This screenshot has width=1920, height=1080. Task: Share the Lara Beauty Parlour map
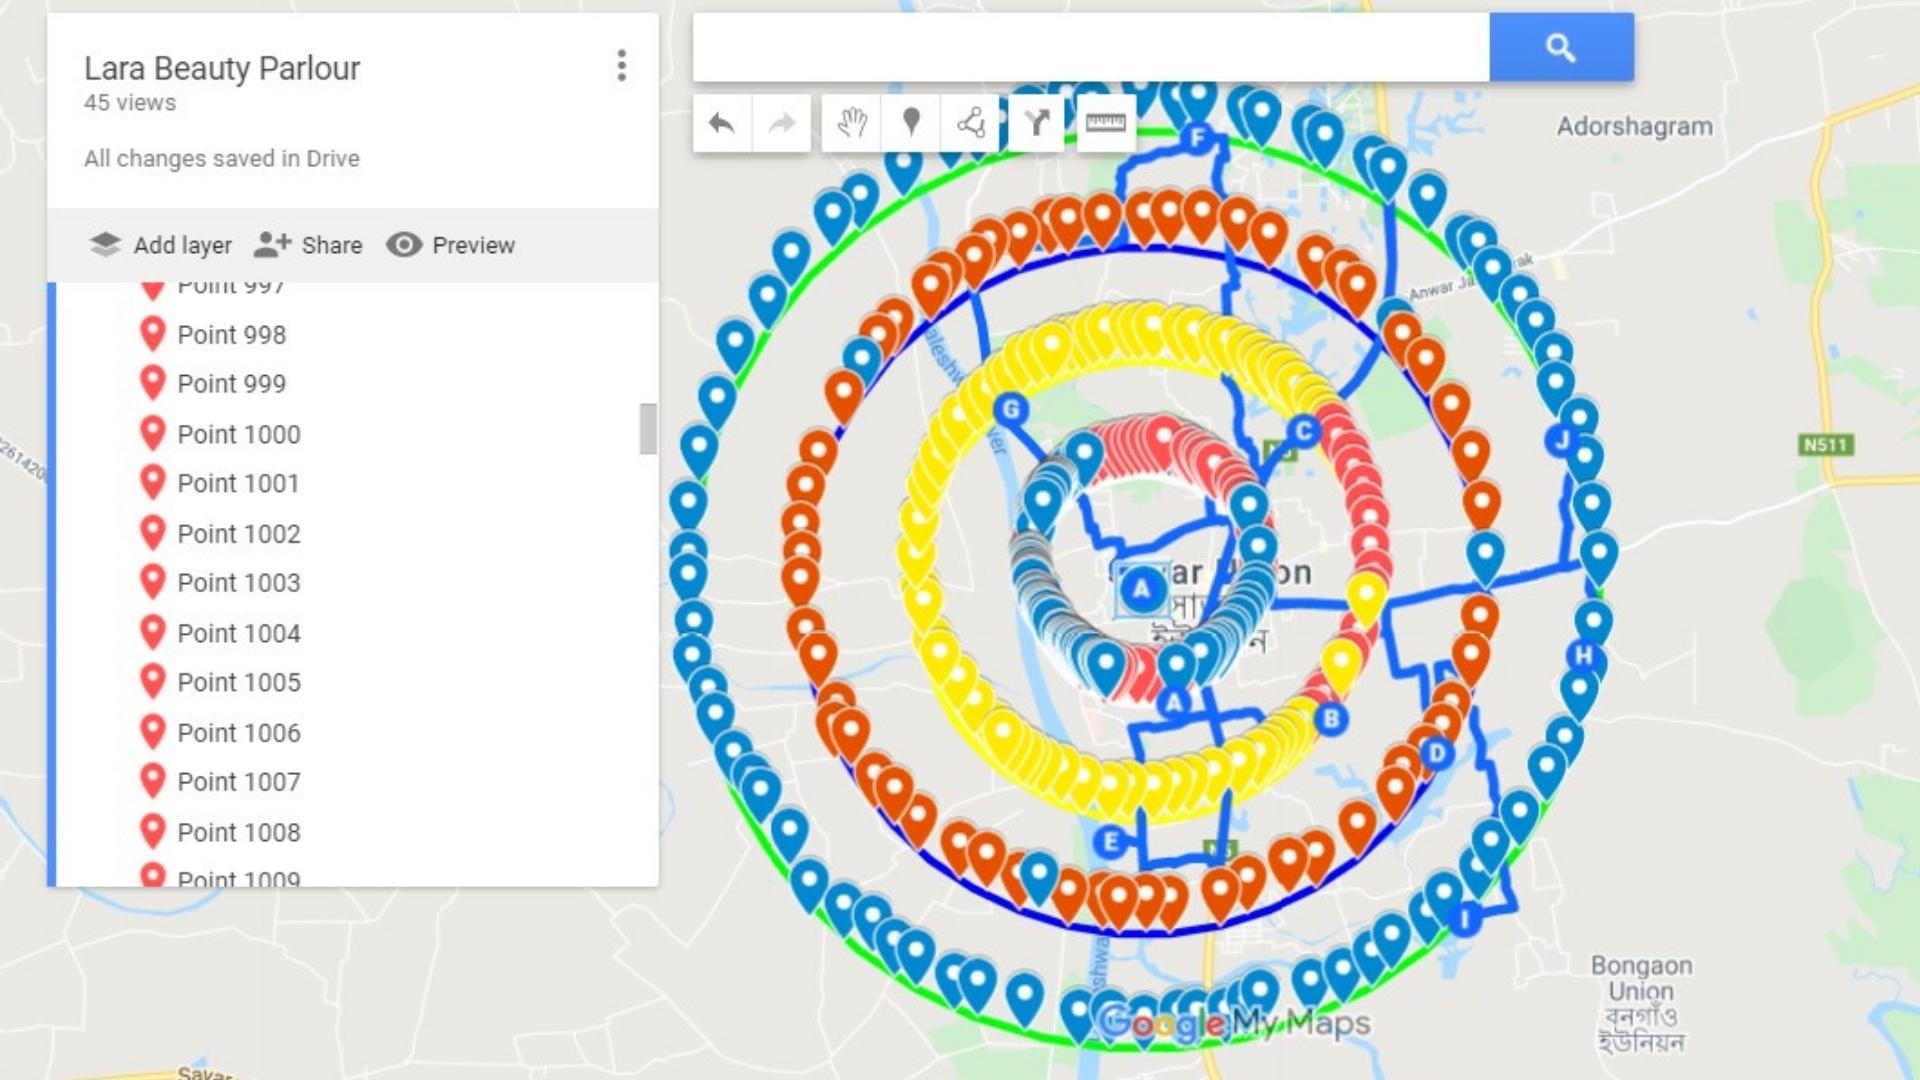[x=308, y=245]
